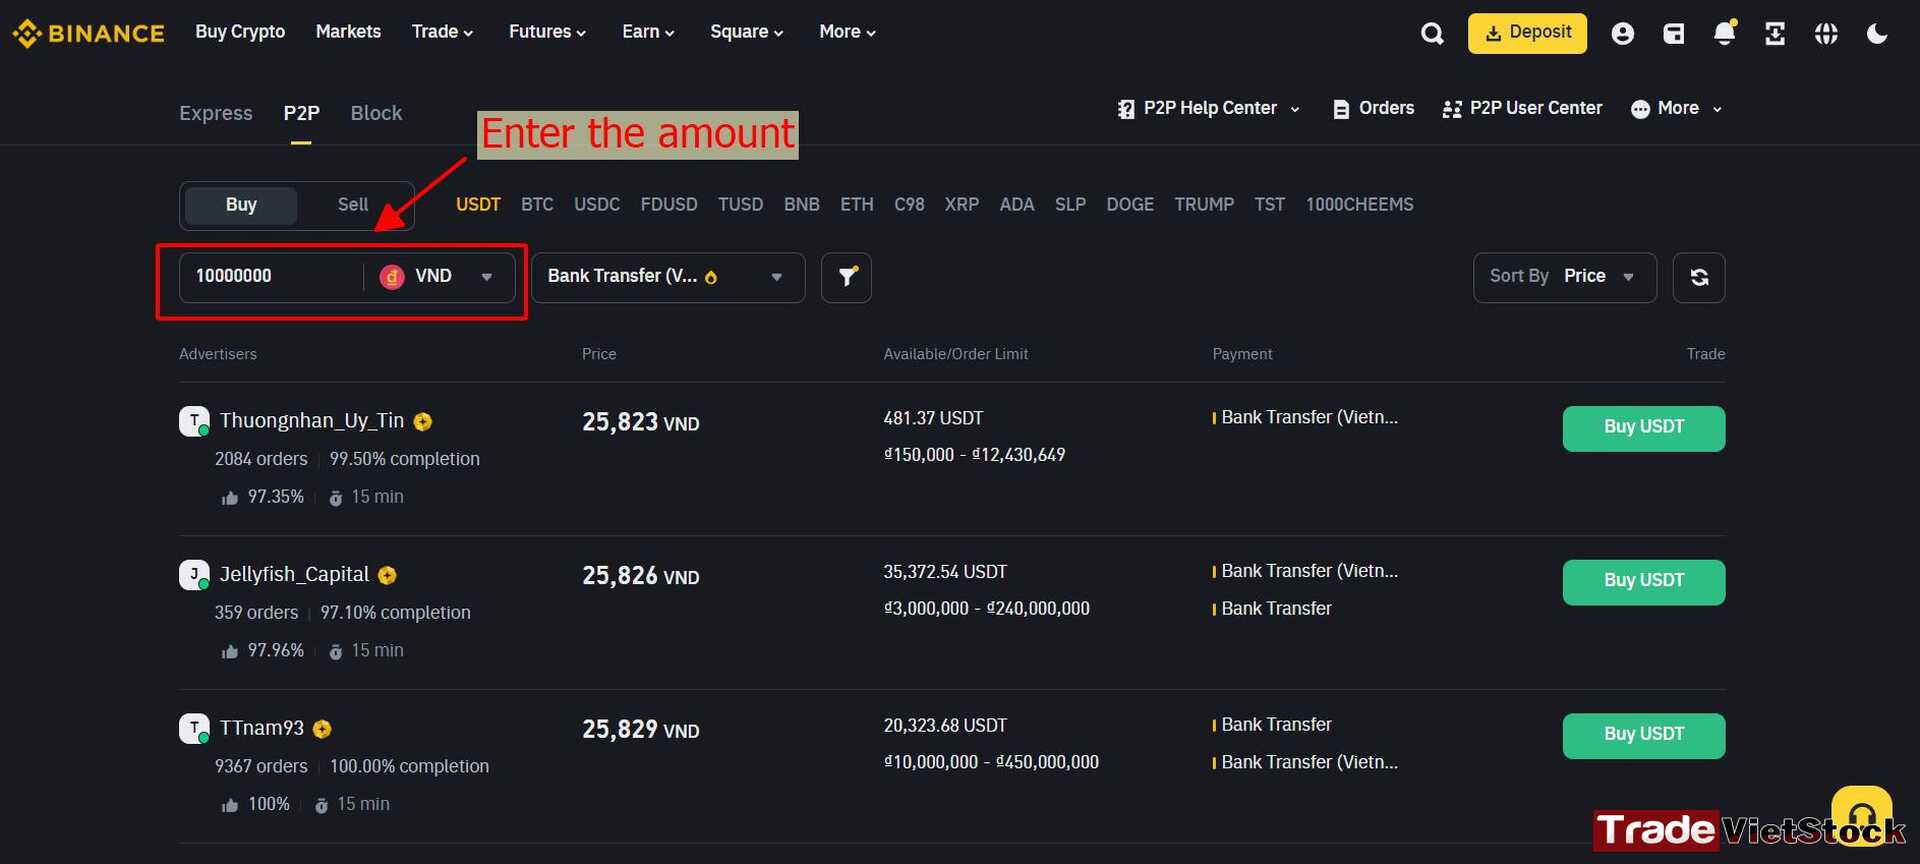Viewport: 1920px width, 864px height.
Task: Click the Deposit button
Action: coord(1527,33)
